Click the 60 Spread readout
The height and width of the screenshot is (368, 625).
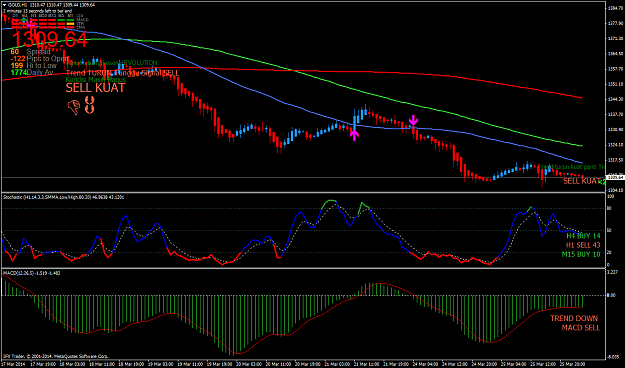pyautogui.click(x=30, y=52)
